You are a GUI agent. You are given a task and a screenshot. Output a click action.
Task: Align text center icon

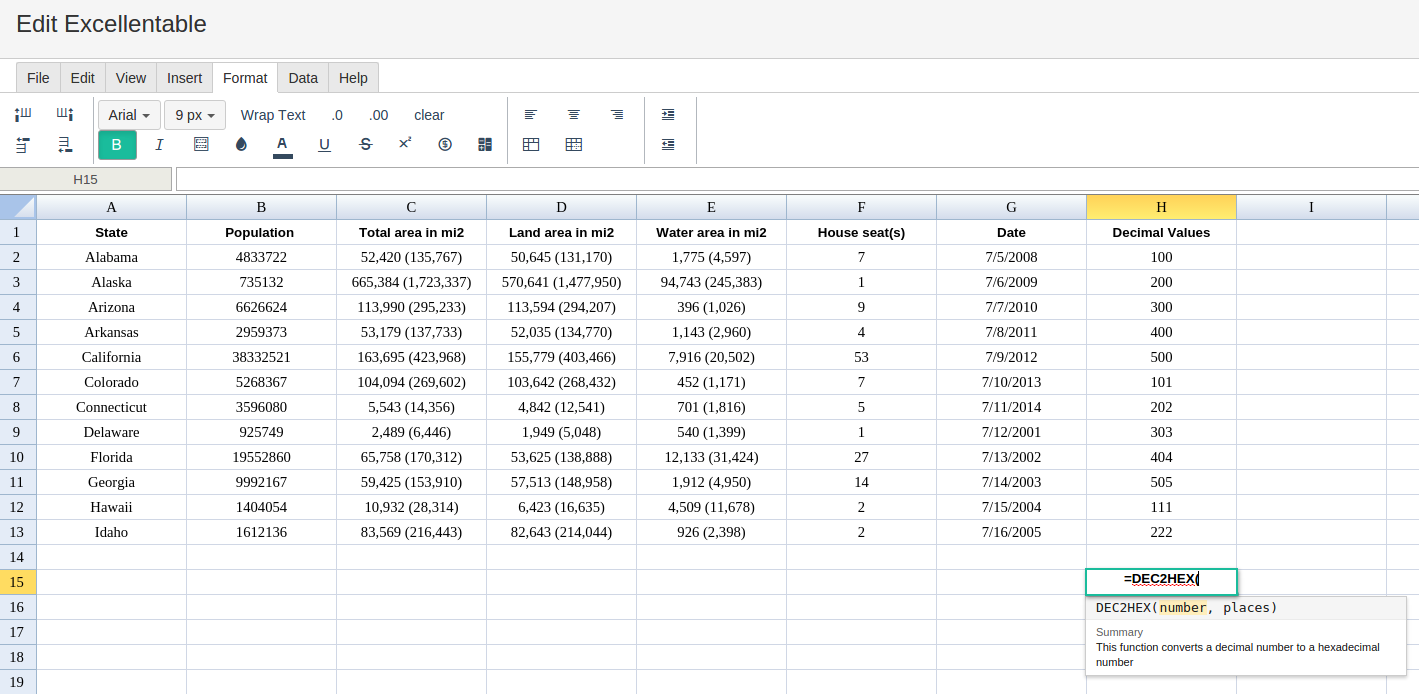pyautogui.click(x=574, y=115)
